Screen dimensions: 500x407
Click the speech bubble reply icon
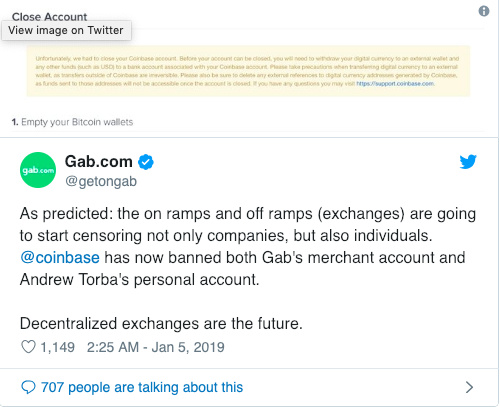click(28, 387)
